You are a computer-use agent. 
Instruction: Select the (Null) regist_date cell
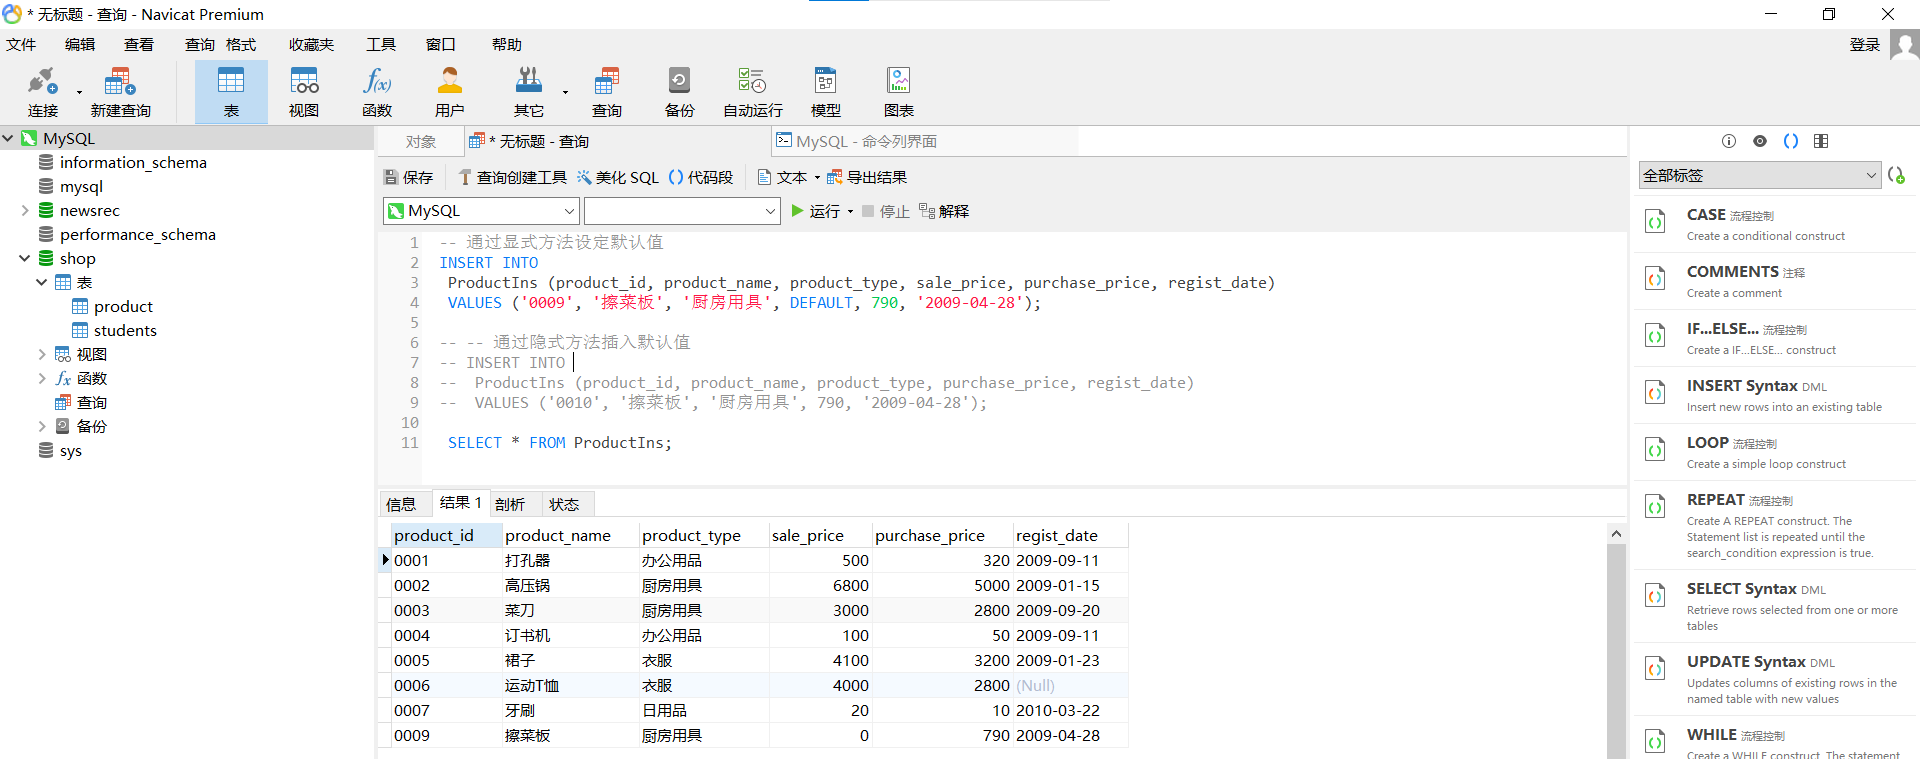point(1071,686)
